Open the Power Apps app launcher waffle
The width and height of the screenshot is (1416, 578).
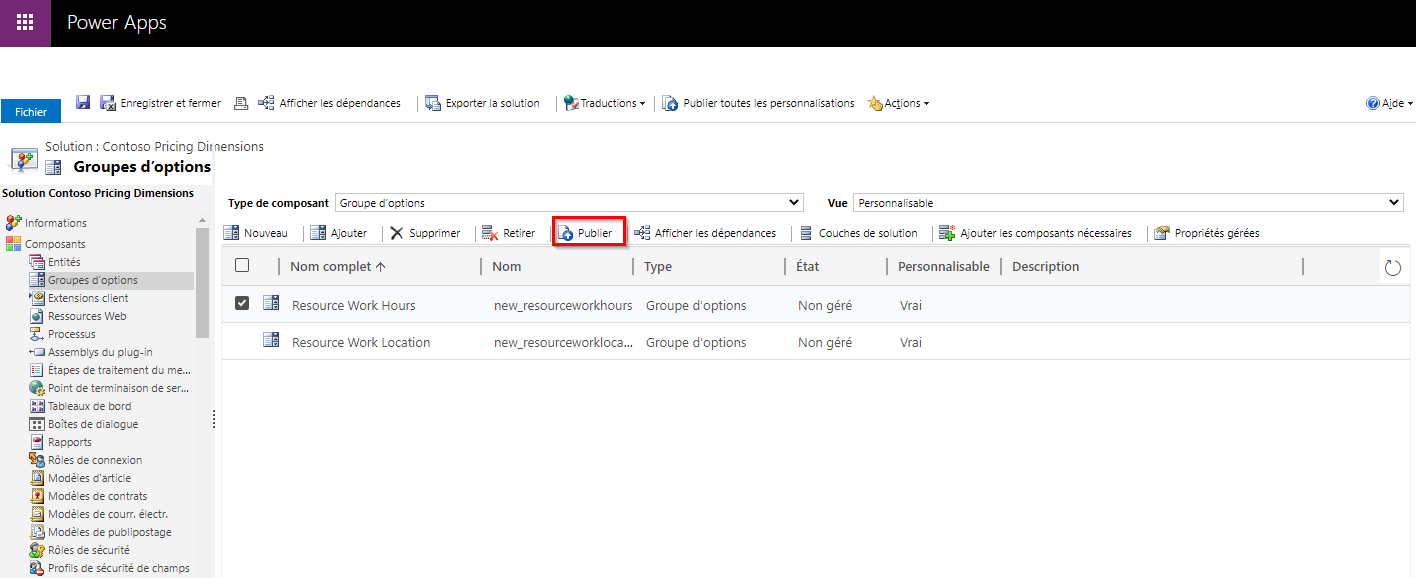(25, 23)
